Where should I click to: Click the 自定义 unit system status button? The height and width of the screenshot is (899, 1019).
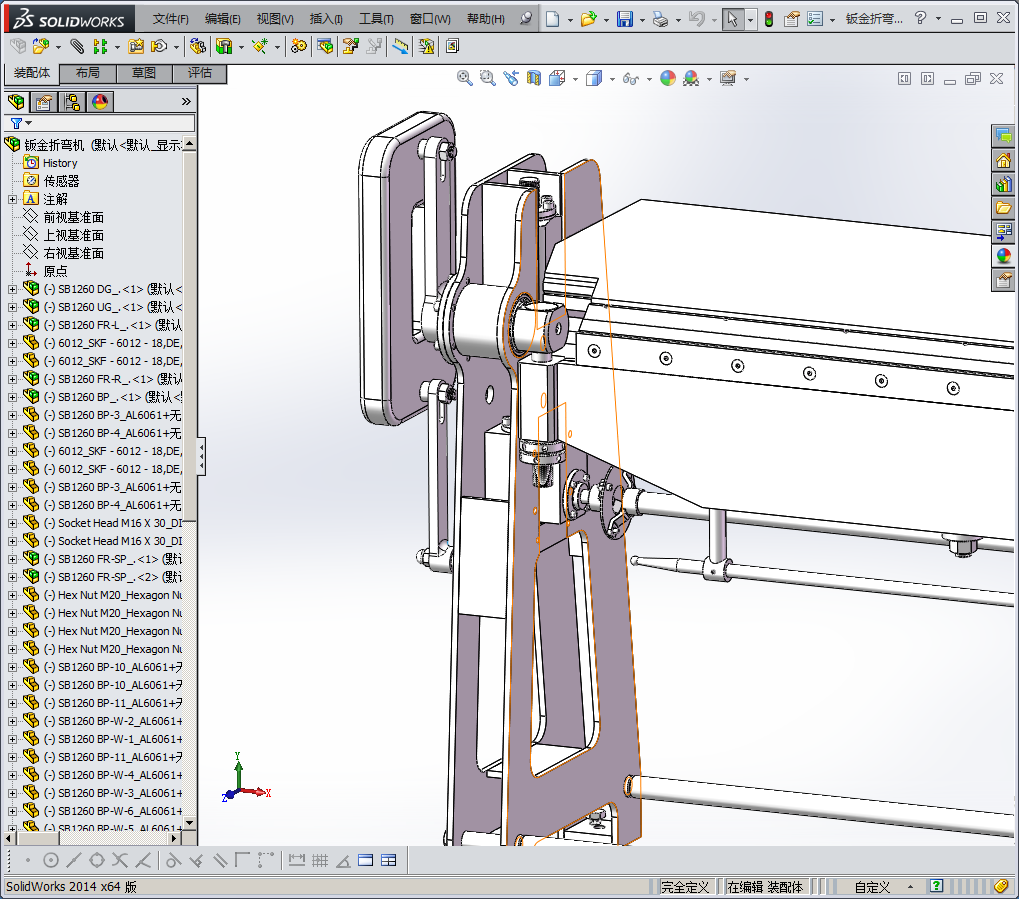[x=872, y=887]
